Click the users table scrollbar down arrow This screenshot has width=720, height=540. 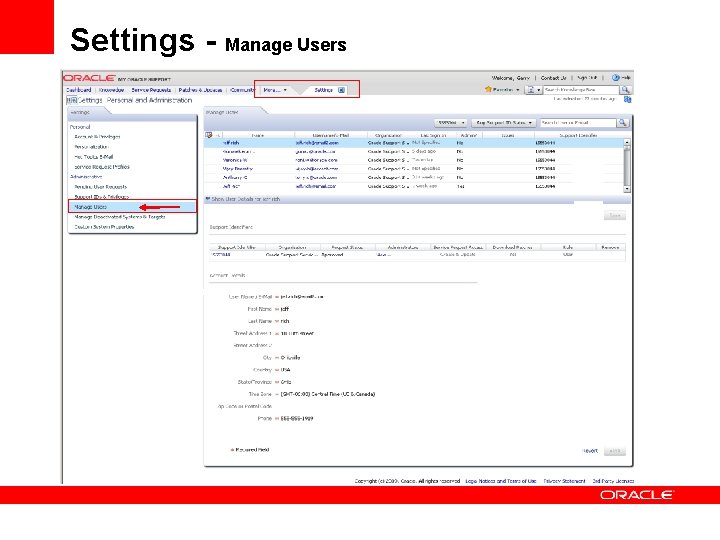627,189
